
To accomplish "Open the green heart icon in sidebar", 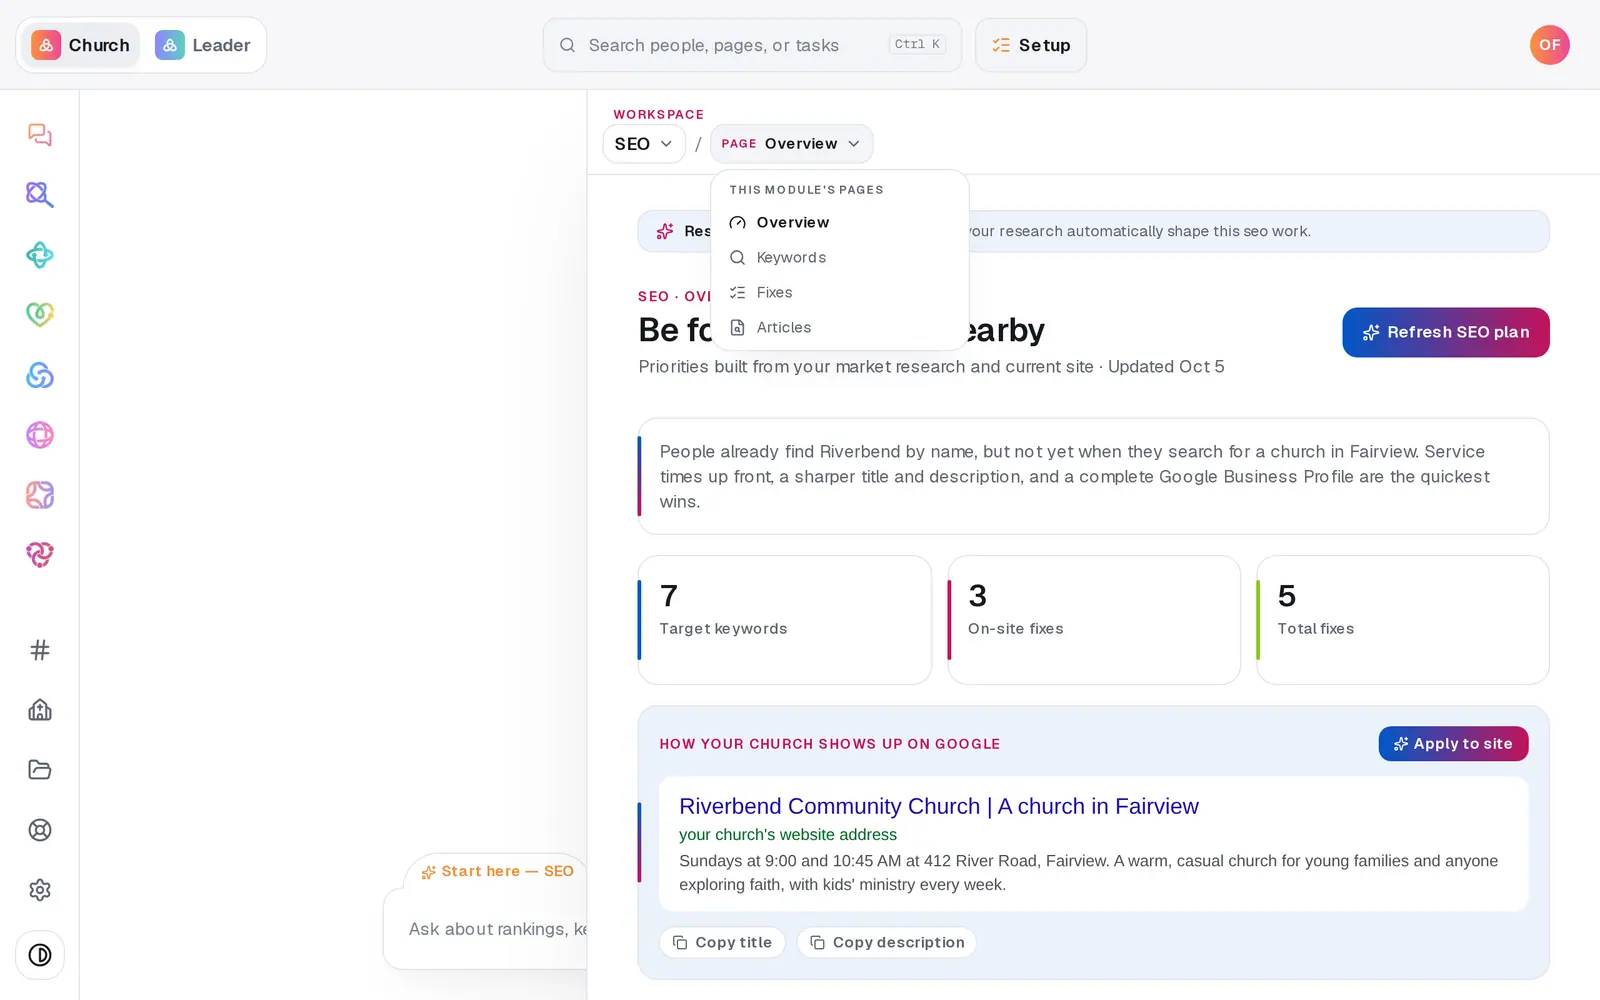I will pyautogui.click(x=40, y=315).
